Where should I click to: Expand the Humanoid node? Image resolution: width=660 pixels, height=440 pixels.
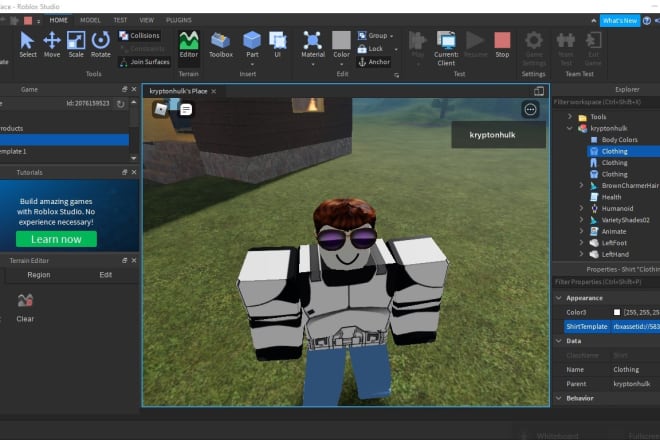click(x=581, y=208)
